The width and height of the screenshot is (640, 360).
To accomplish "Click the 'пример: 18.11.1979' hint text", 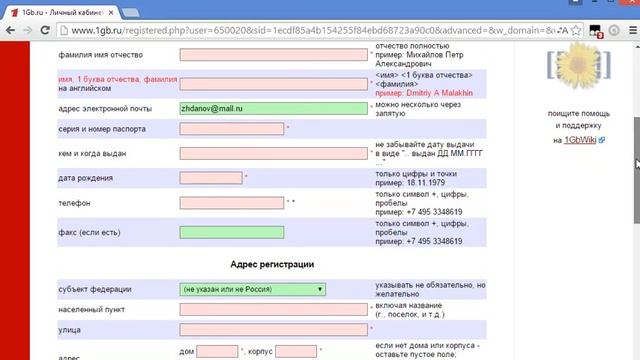I will pos(410,183).
